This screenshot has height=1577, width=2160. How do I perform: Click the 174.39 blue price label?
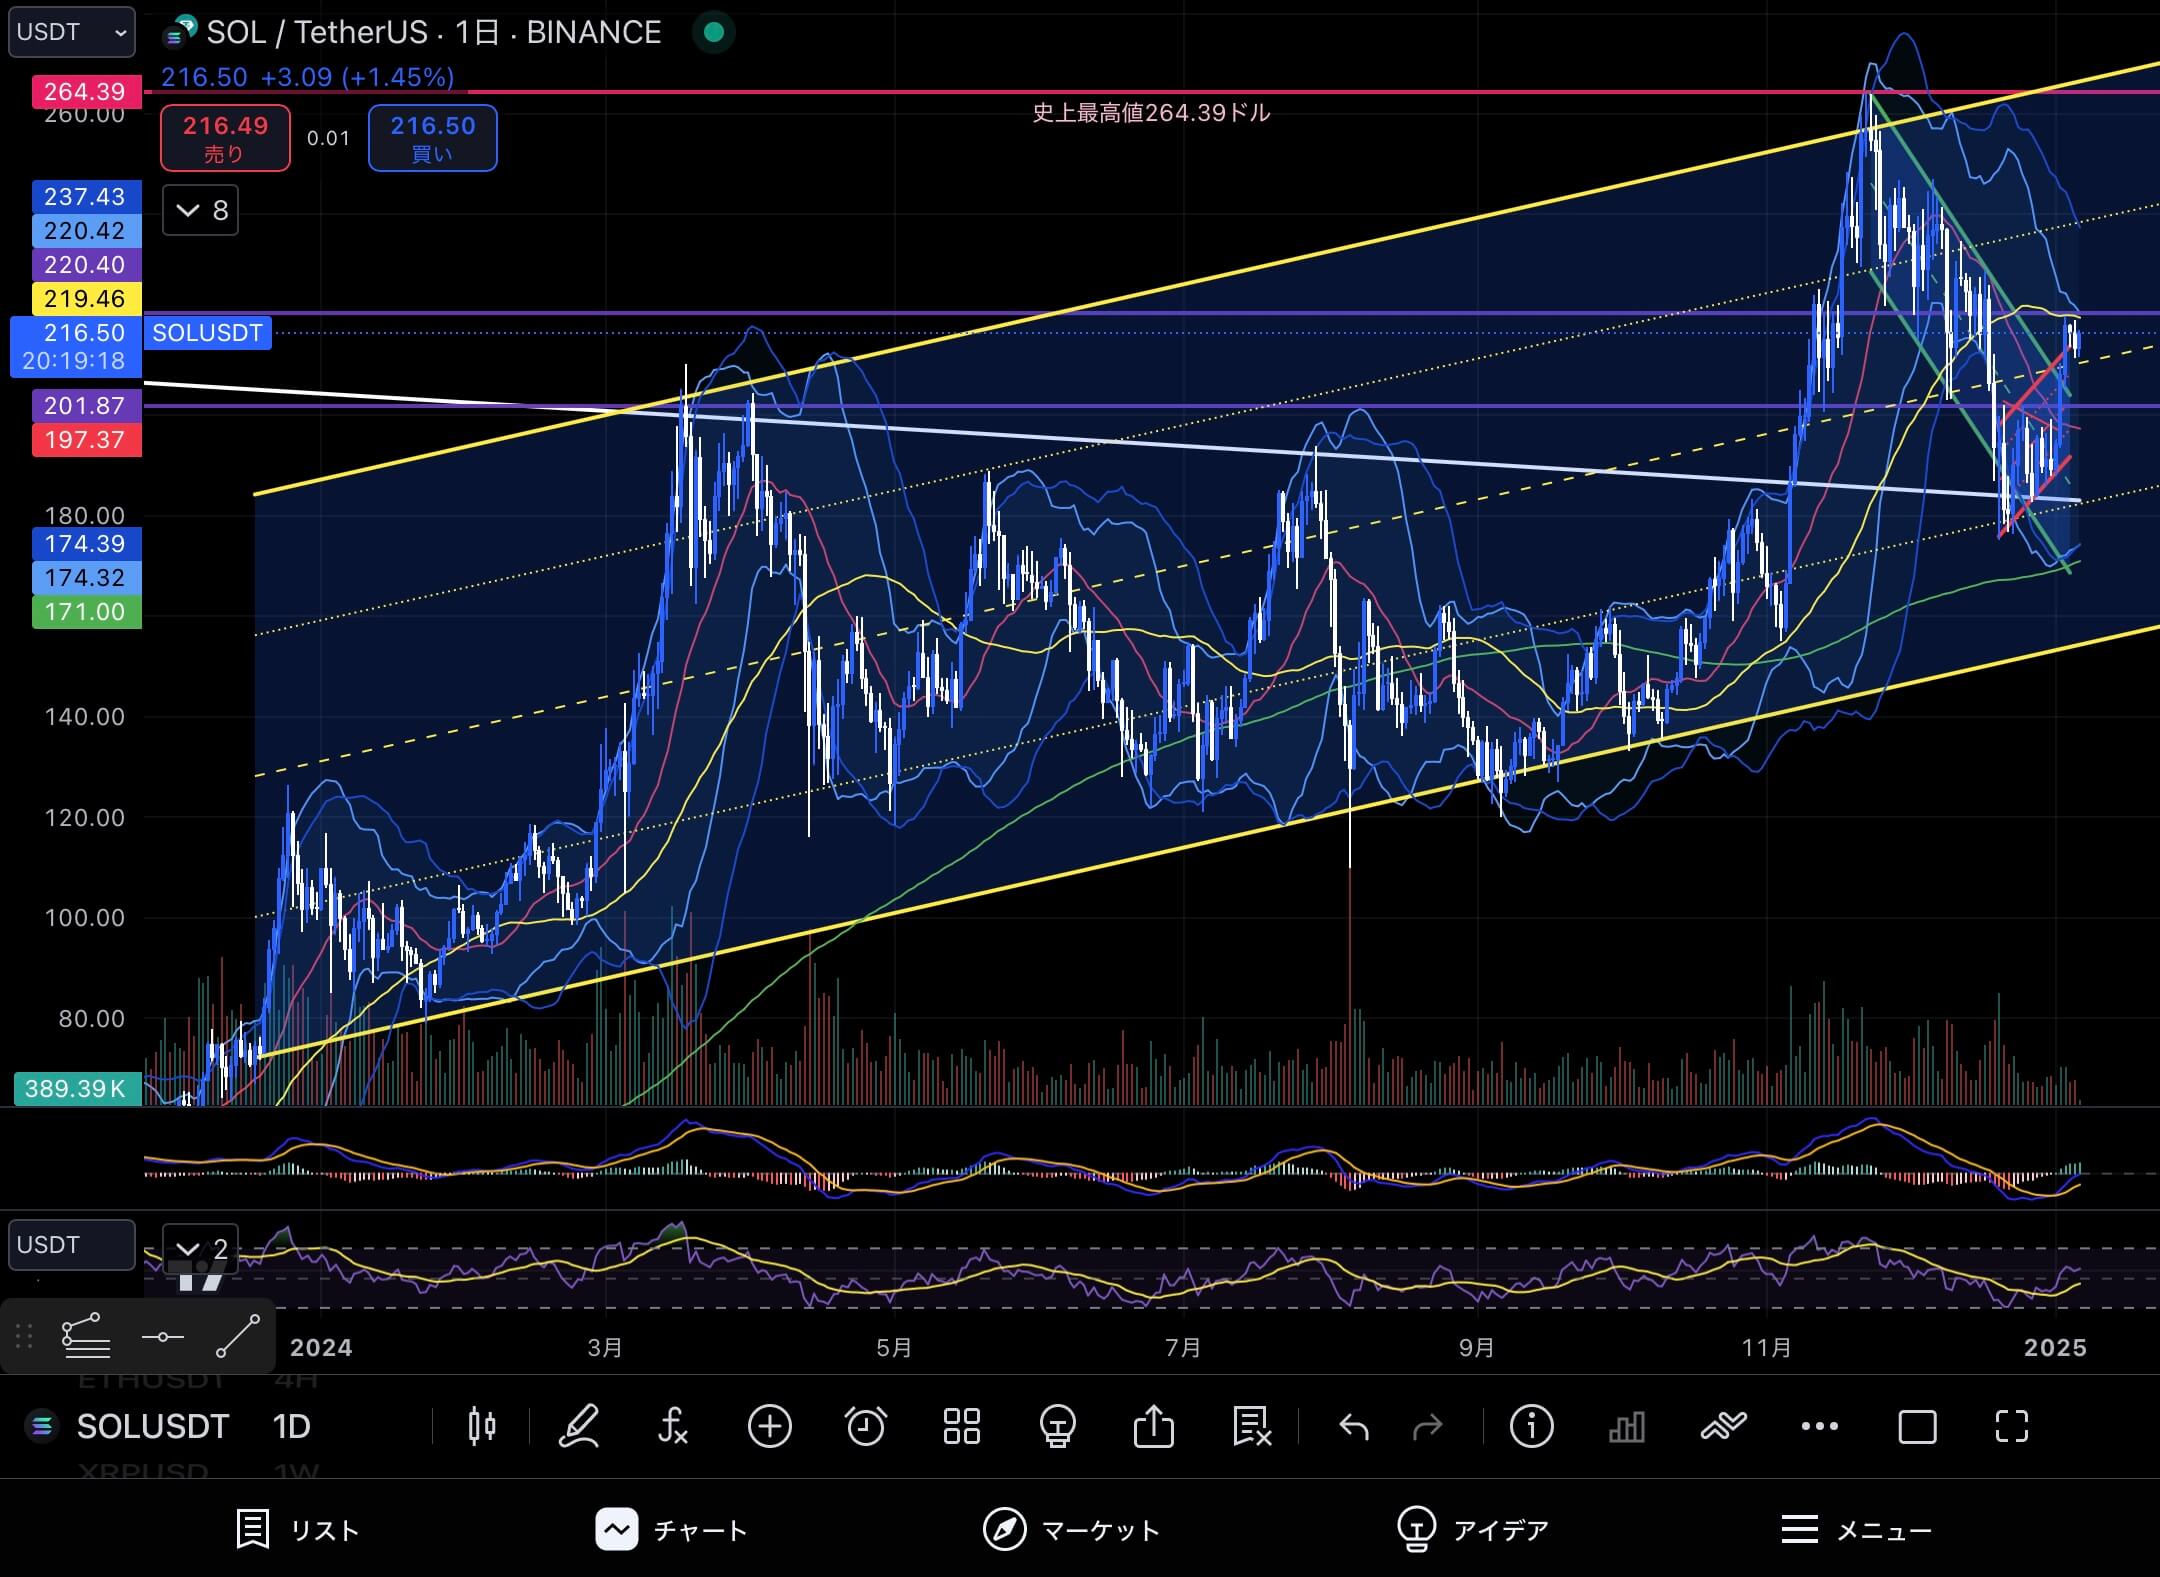tap(85, 543)
